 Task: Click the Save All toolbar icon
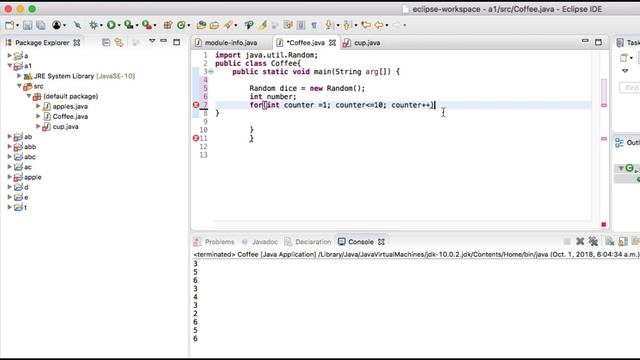click(40, 25)
